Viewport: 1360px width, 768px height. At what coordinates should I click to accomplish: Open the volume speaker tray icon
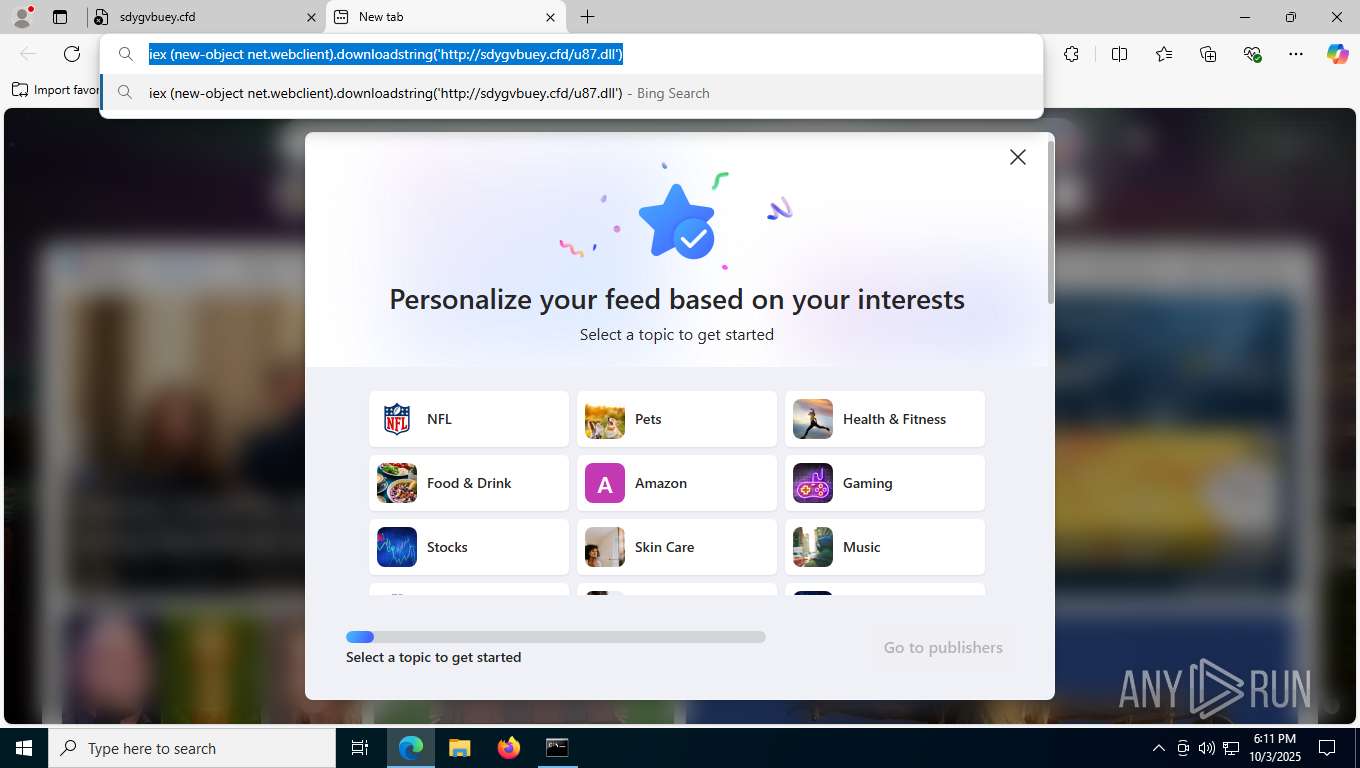click(x=1206, y=748)
